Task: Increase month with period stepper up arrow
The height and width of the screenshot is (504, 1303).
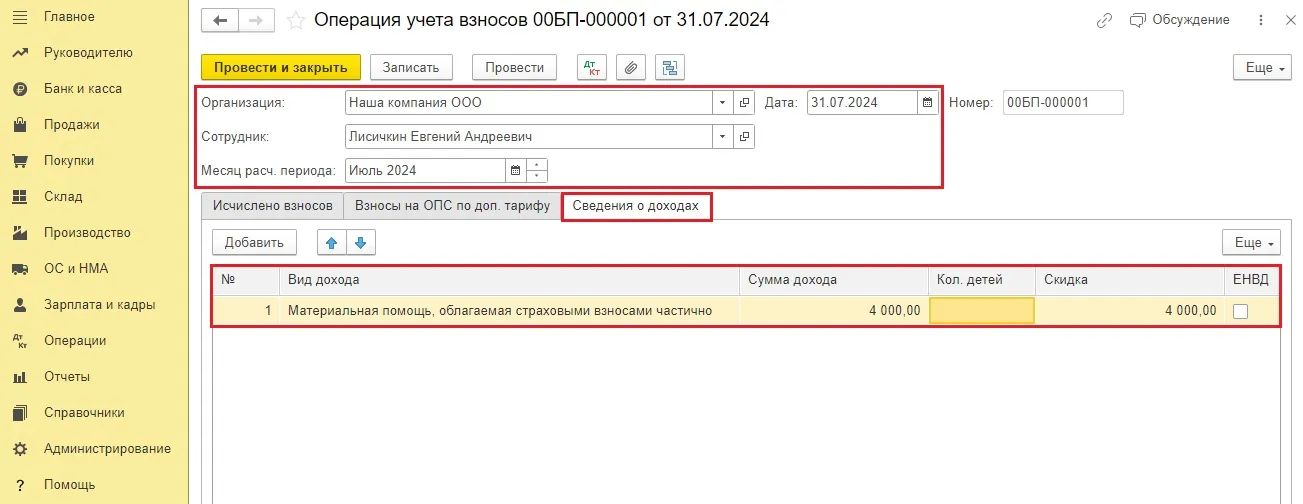Action: pos(538,165)
